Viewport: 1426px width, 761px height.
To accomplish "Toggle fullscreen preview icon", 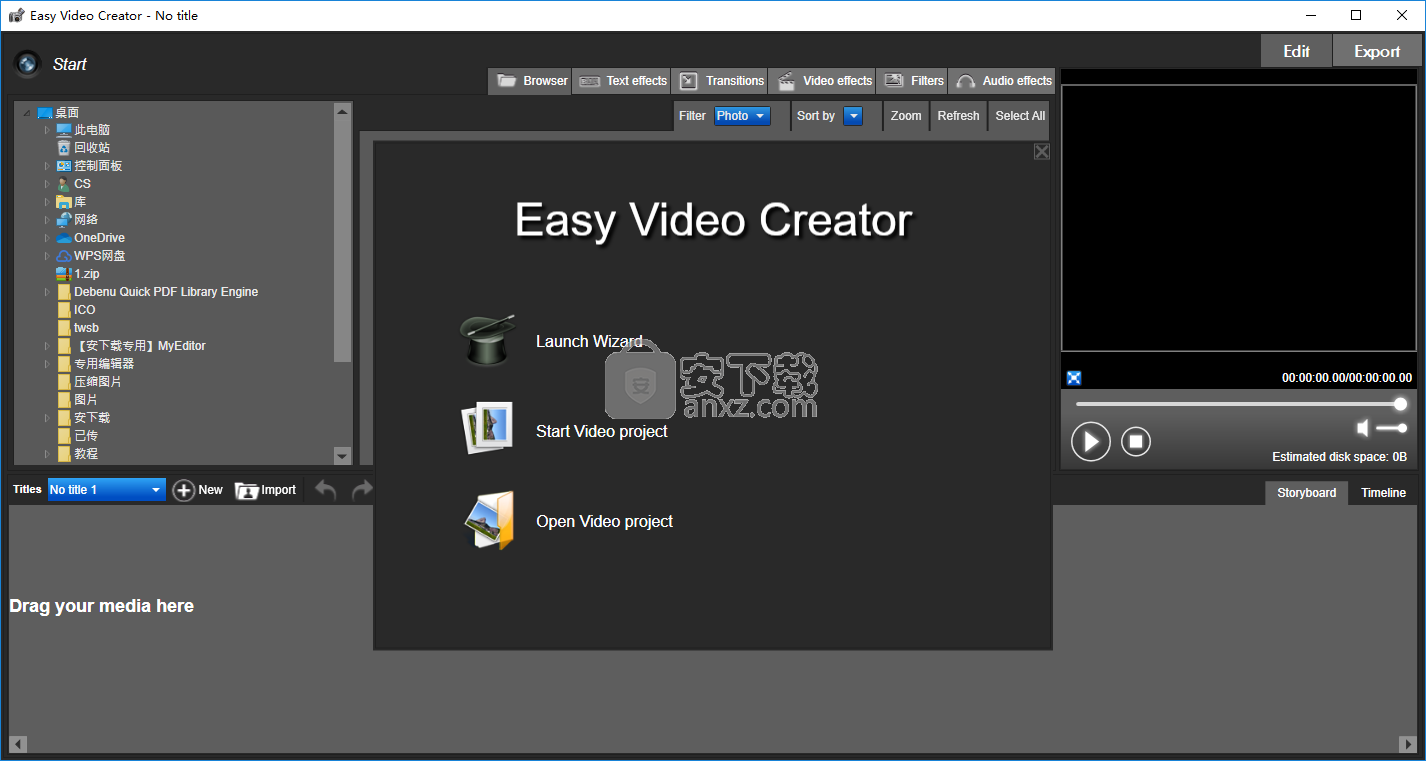I will point(1074,378).
